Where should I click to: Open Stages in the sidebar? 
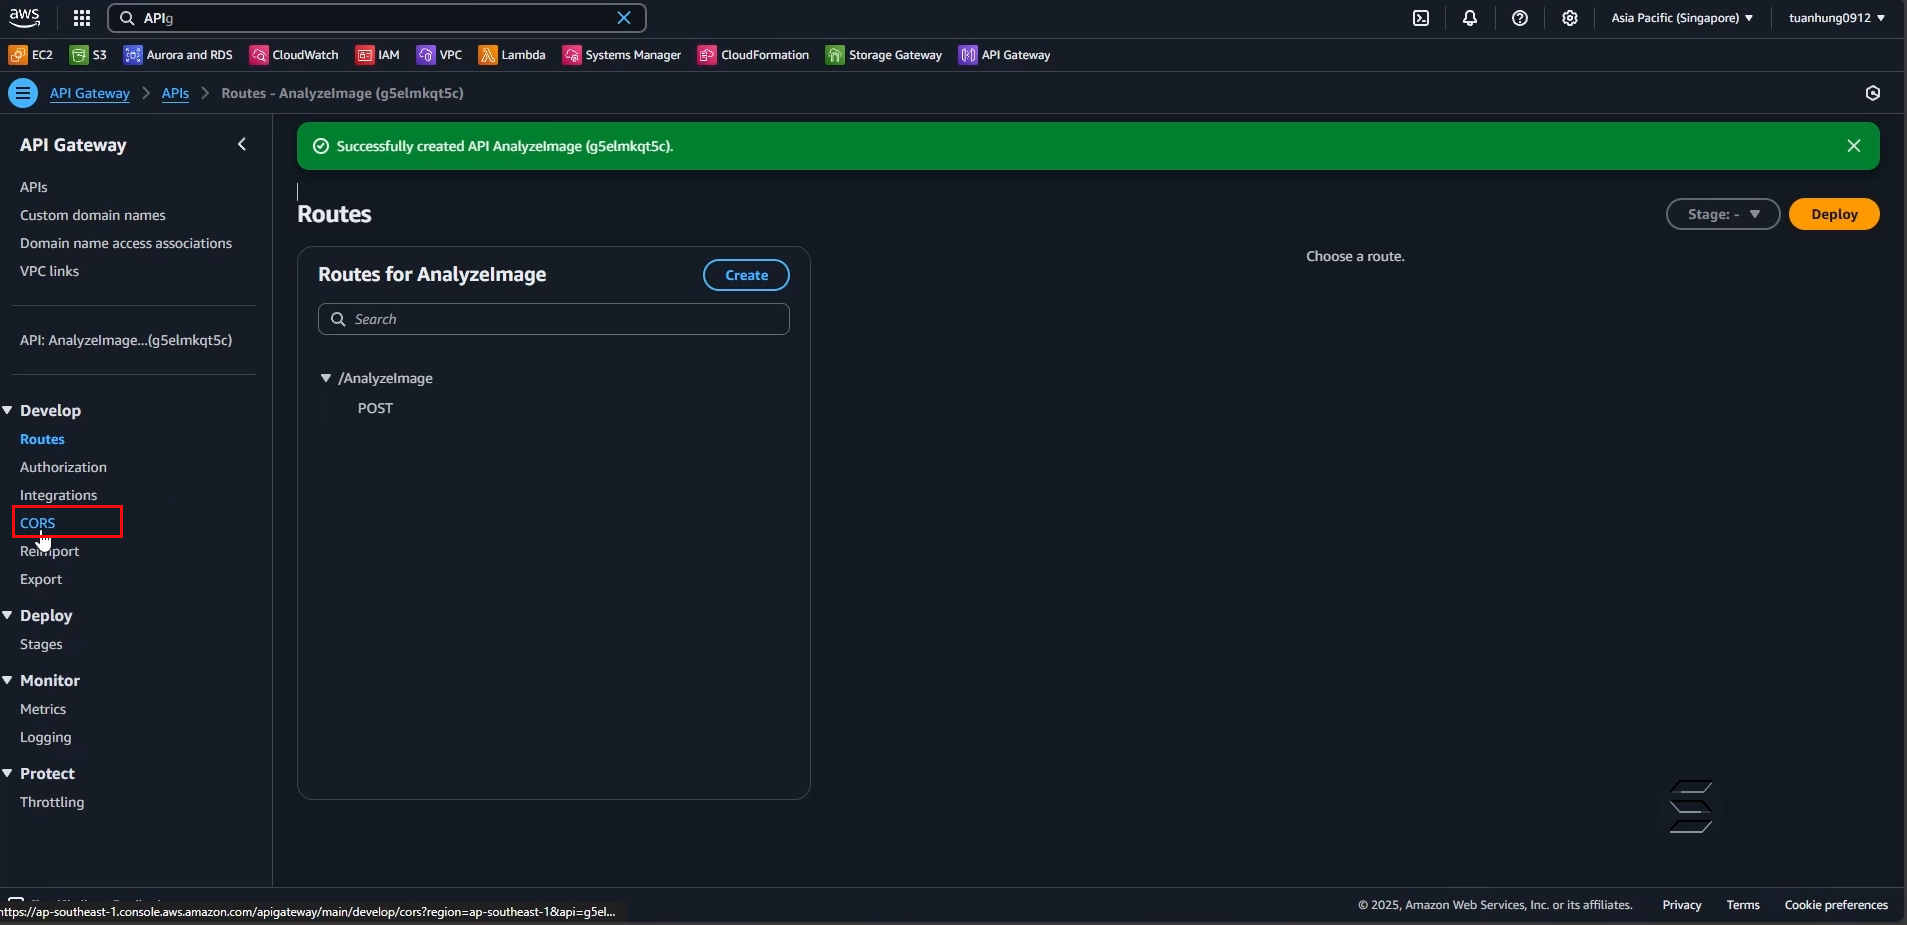(41, 644)
